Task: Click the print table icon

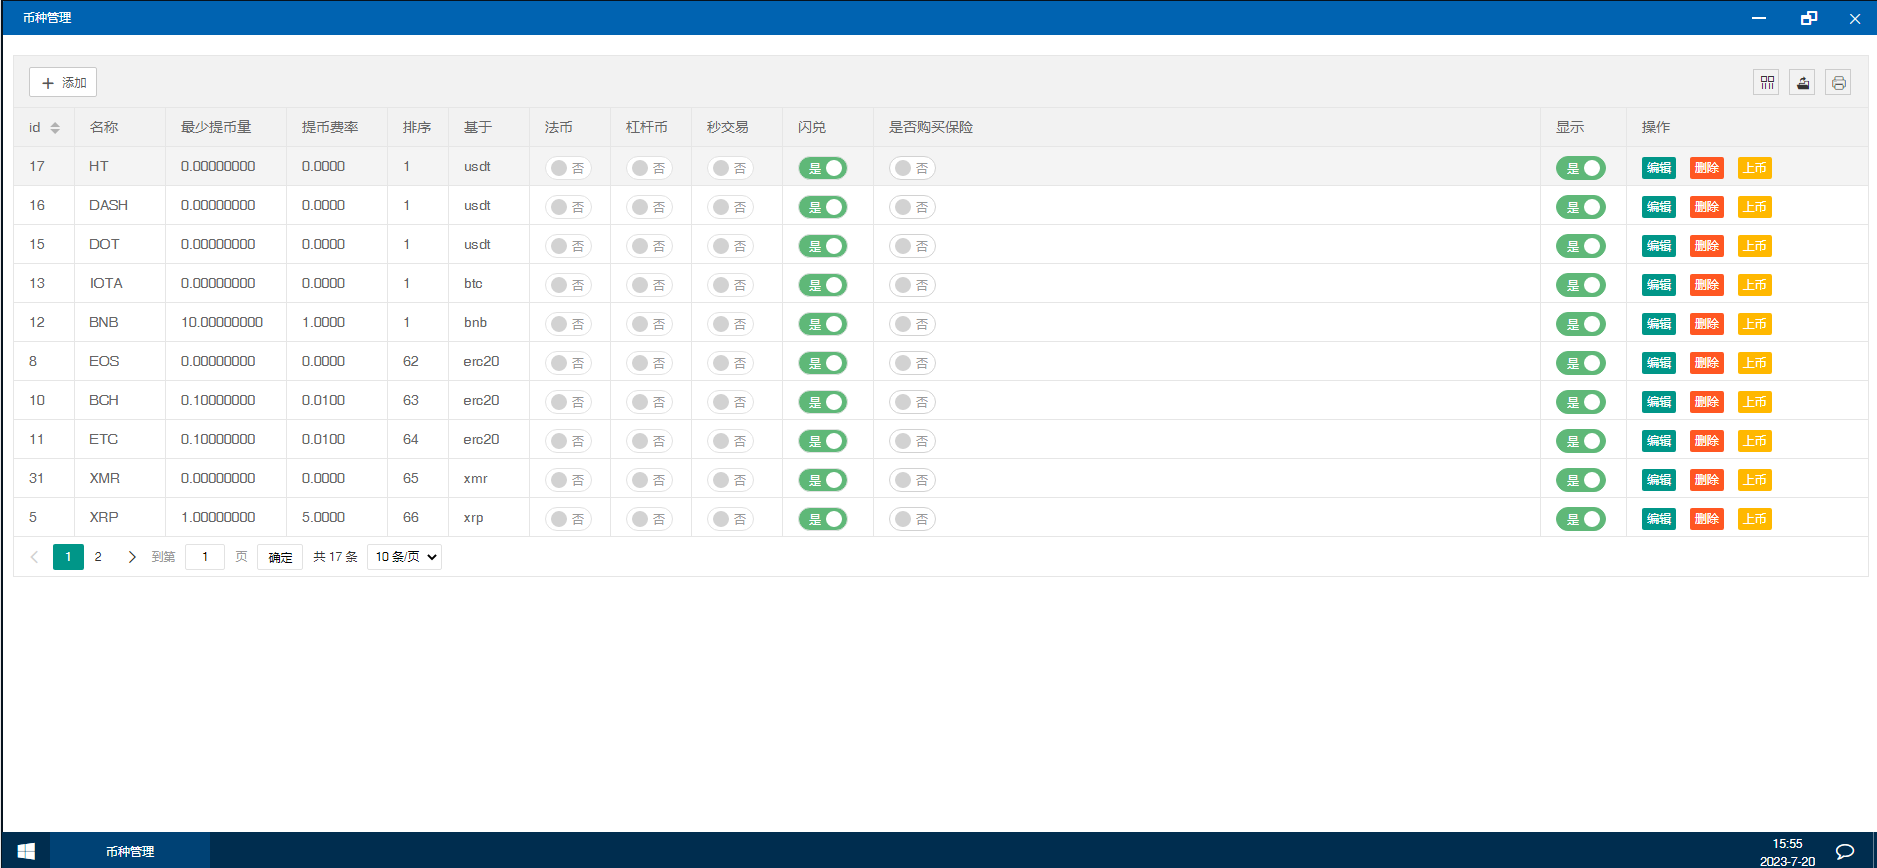Action: 1838,82
